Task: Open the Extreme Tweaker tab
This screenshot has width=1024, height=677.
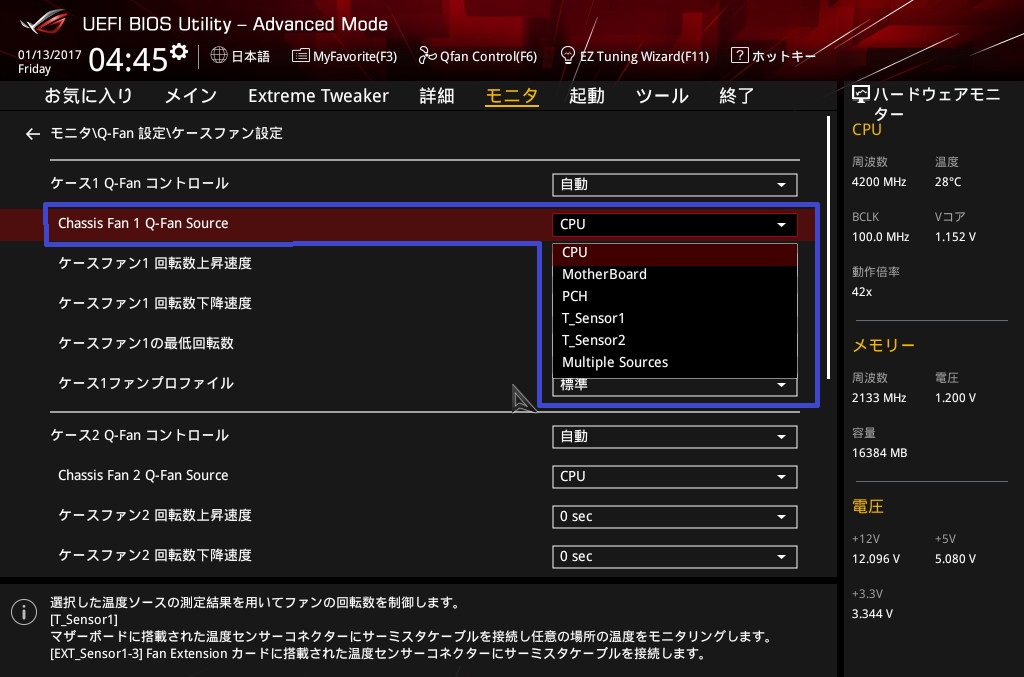Action: 319,96
